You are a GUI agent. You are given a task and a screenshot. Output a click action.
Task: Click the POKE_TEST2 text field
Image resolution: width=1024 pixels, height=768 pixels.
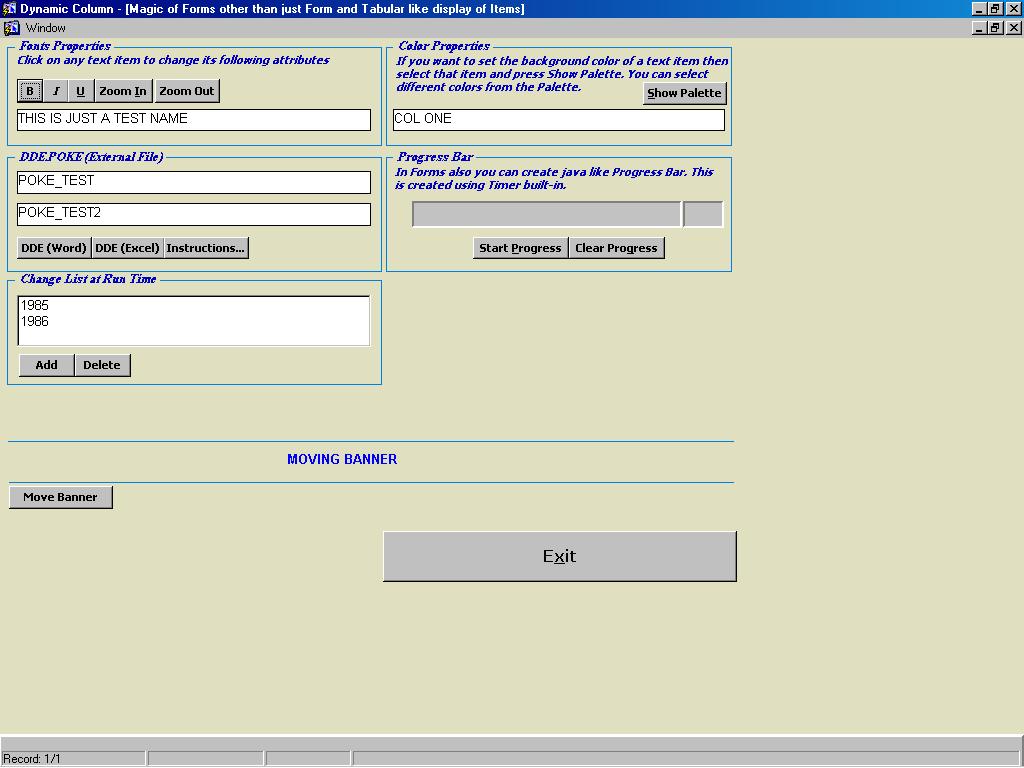[194, 213]
